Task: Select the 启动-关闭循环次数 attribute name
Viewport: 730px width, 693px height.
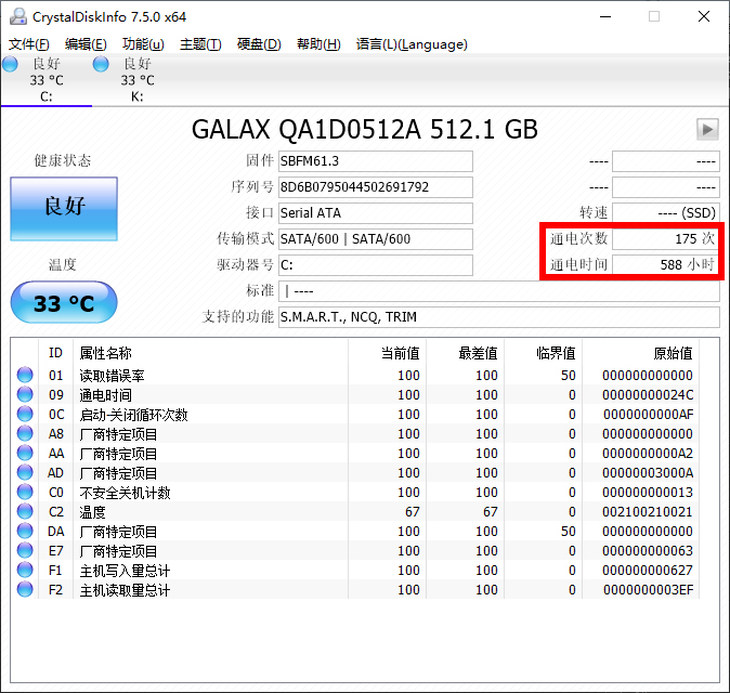Action: [134, 415]
